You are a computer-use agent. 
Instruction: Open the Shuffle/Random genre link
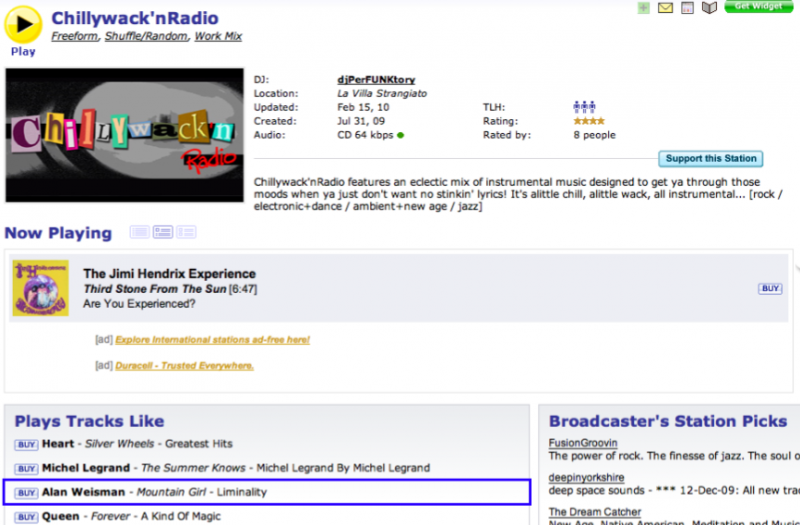coord(145,37)
